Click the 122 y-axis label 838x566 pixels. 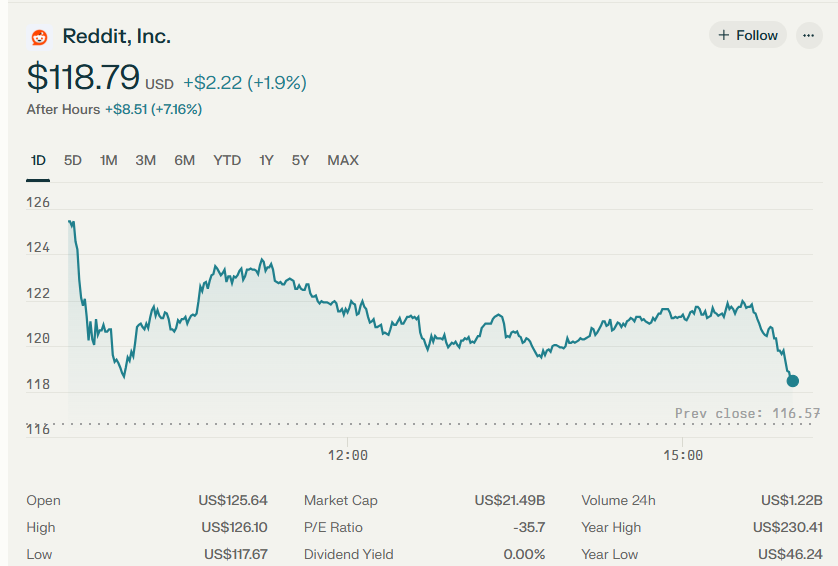tap(38, 293)
